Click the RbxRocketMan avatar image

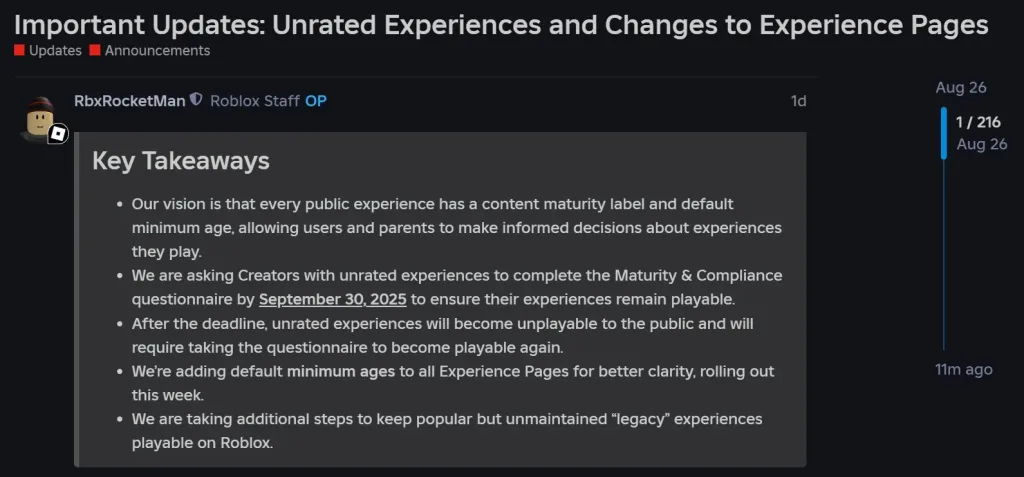[x=40, y=116]
